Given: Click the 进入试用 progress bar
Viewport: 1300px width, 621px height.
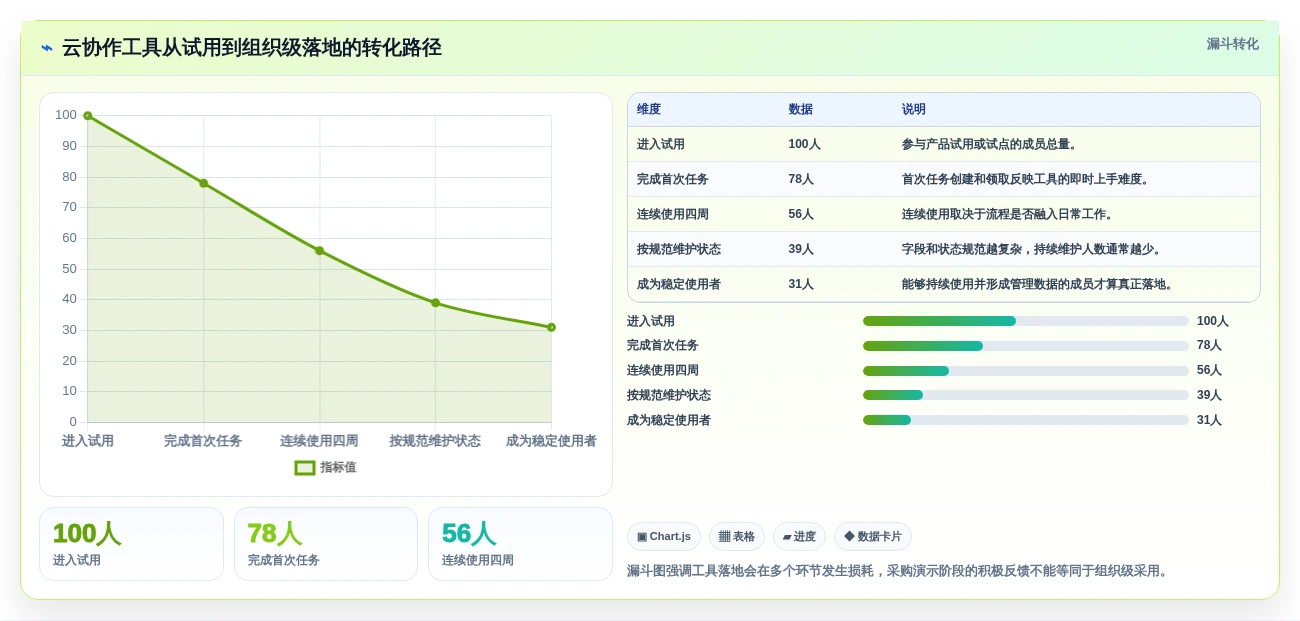Looking at the screenshot, I should [1026, 321].
